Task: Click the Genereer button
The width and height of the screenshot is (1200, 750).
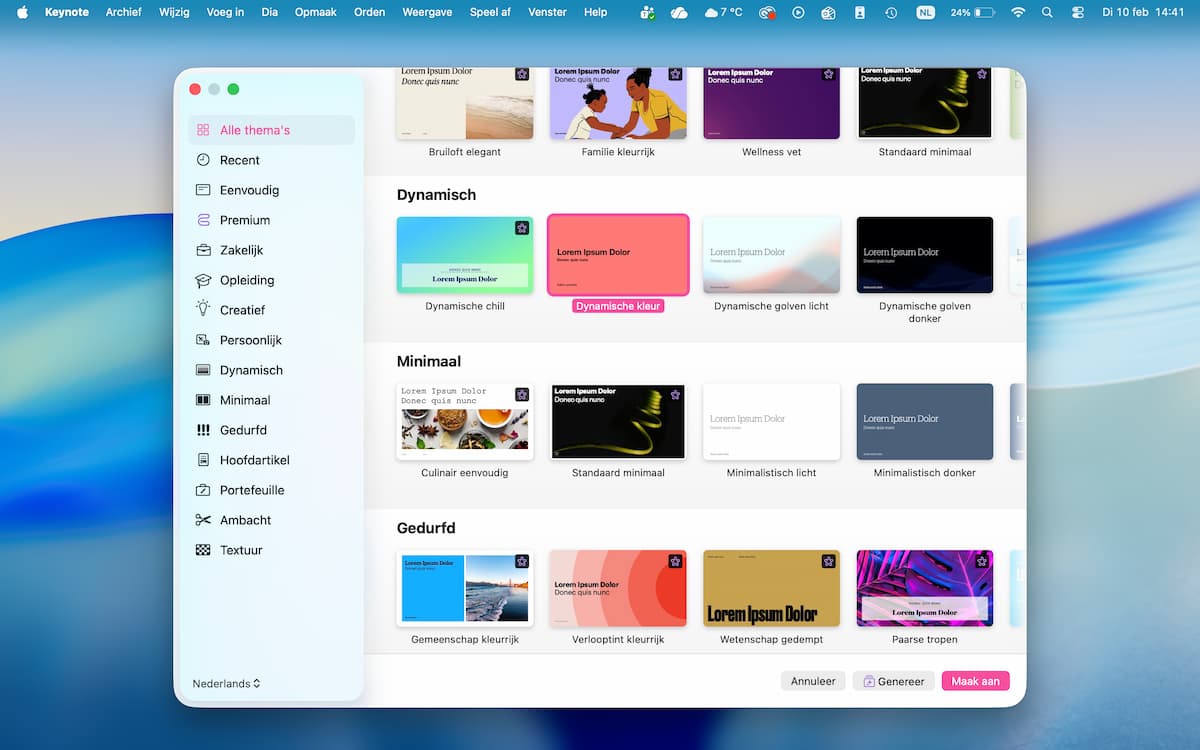Action: coord(893,681)
